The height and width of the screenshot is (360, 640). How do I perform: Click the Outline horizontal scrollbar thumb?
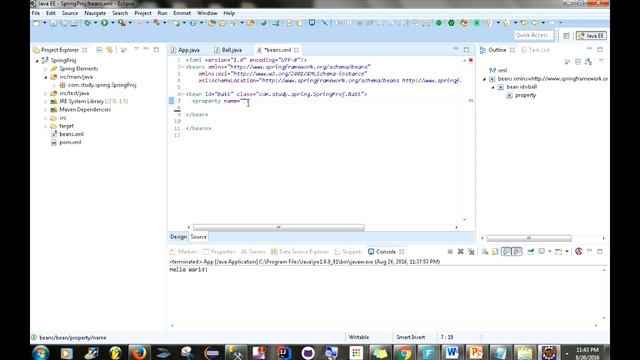coord(529,238)
